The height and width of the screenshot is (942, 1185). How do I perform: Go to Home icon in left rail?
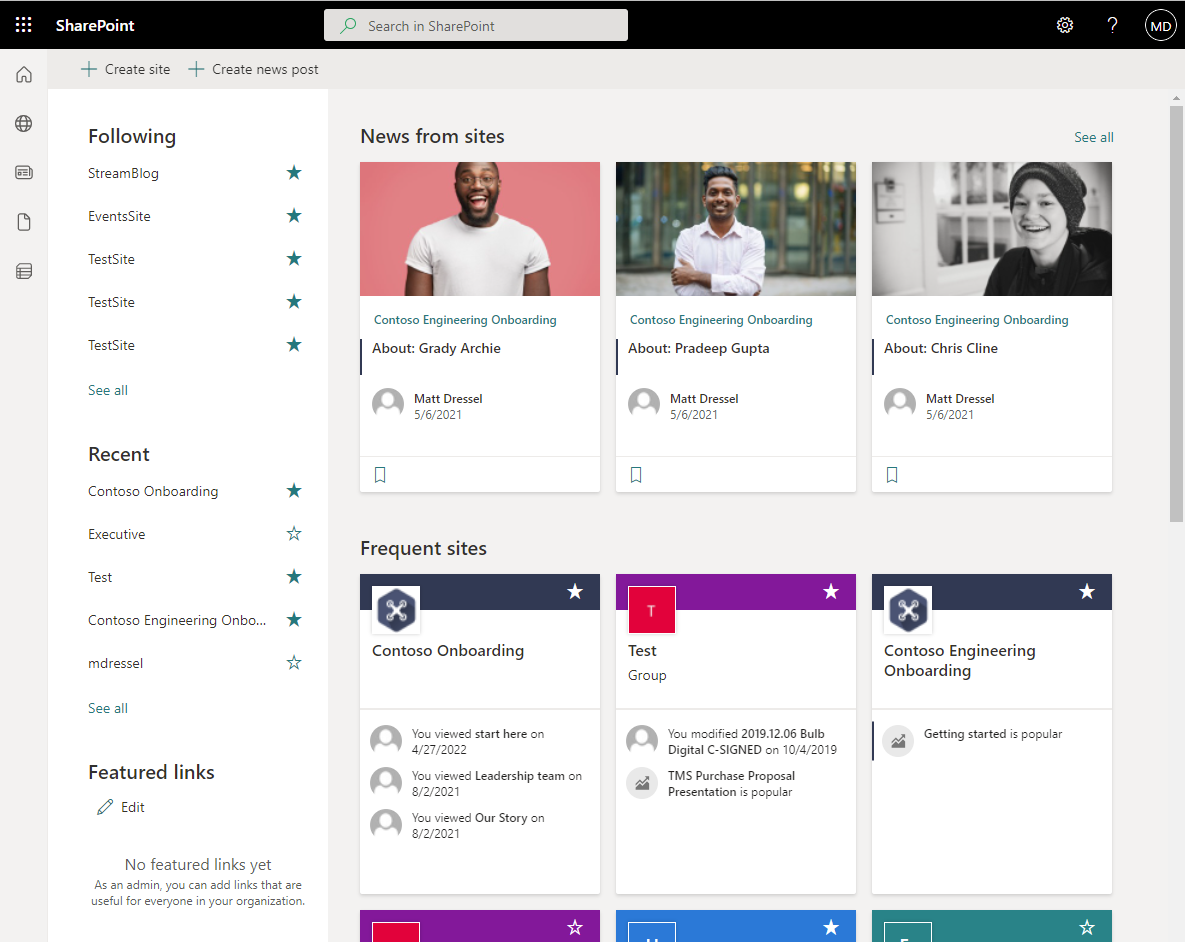(x=24, y=74)
